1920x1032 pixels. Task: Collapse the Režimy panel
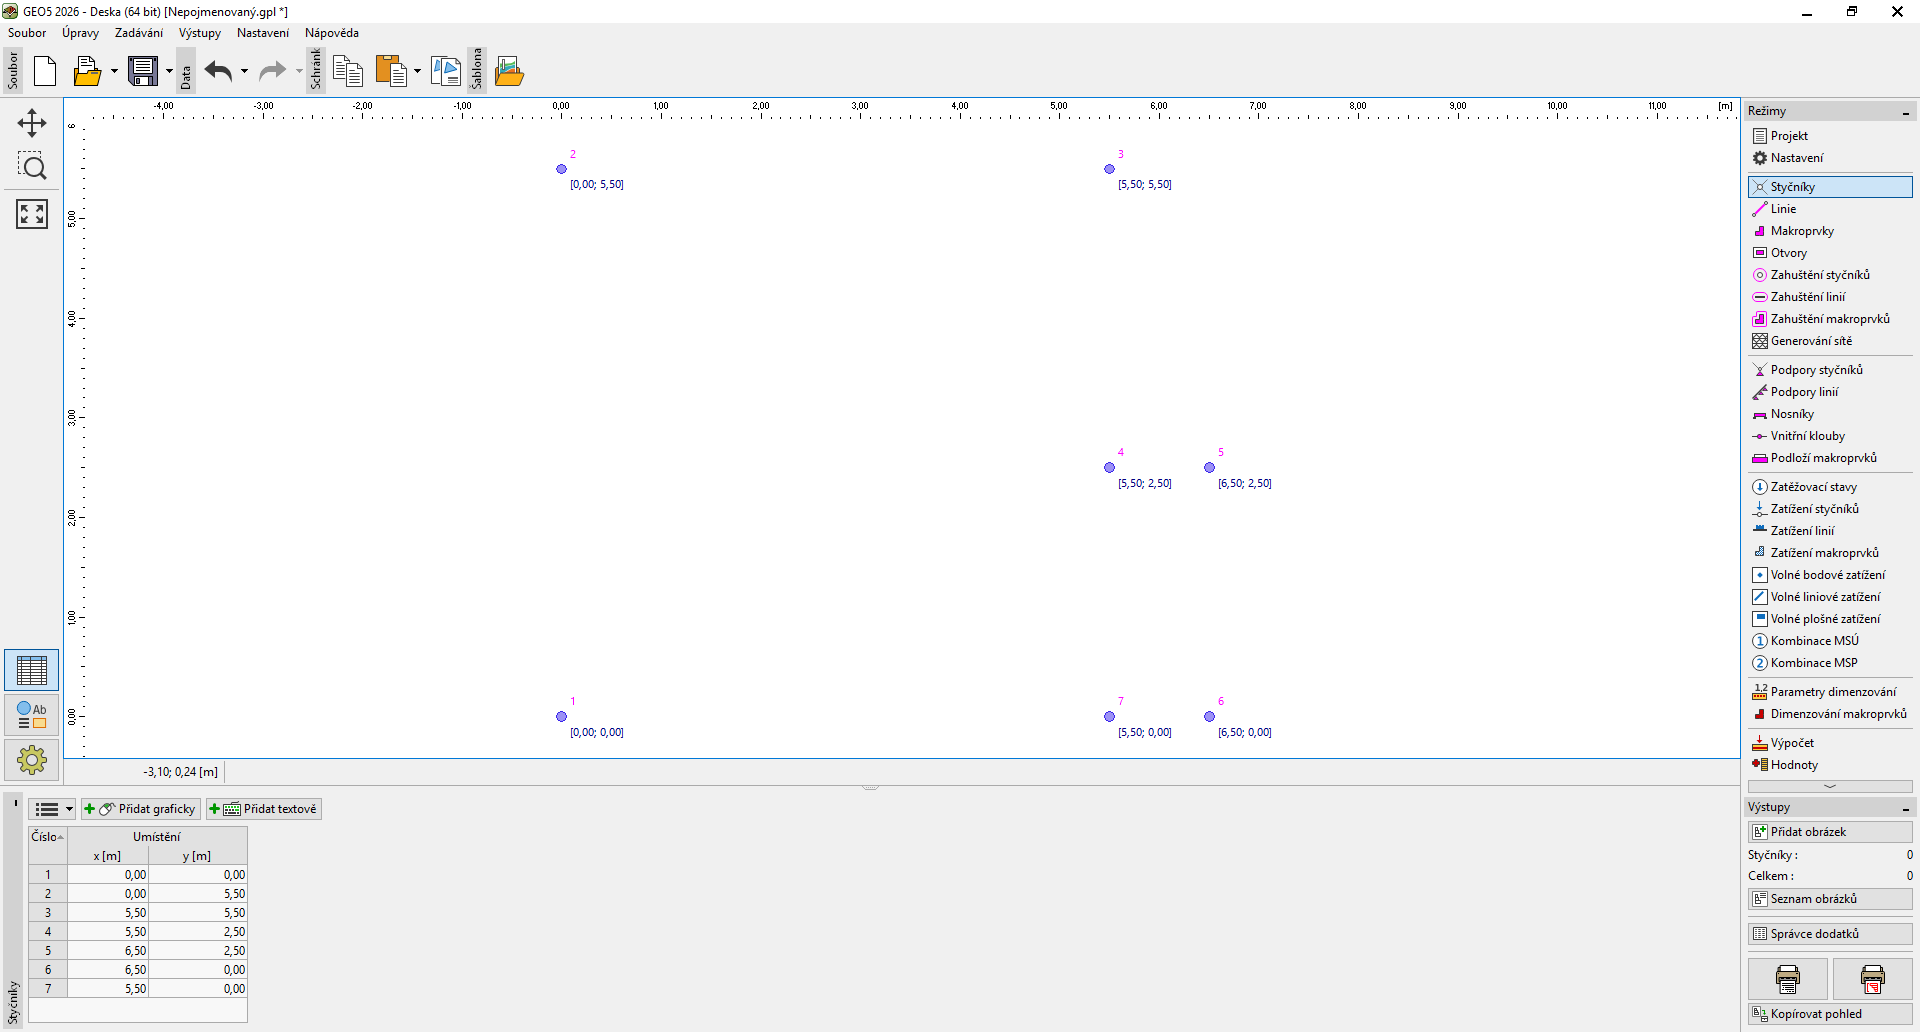pos(1905,112)
